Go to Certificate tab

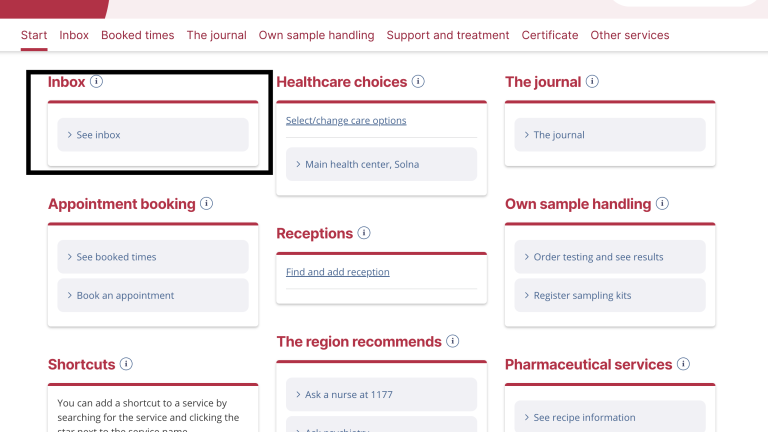tap(550, 35)
